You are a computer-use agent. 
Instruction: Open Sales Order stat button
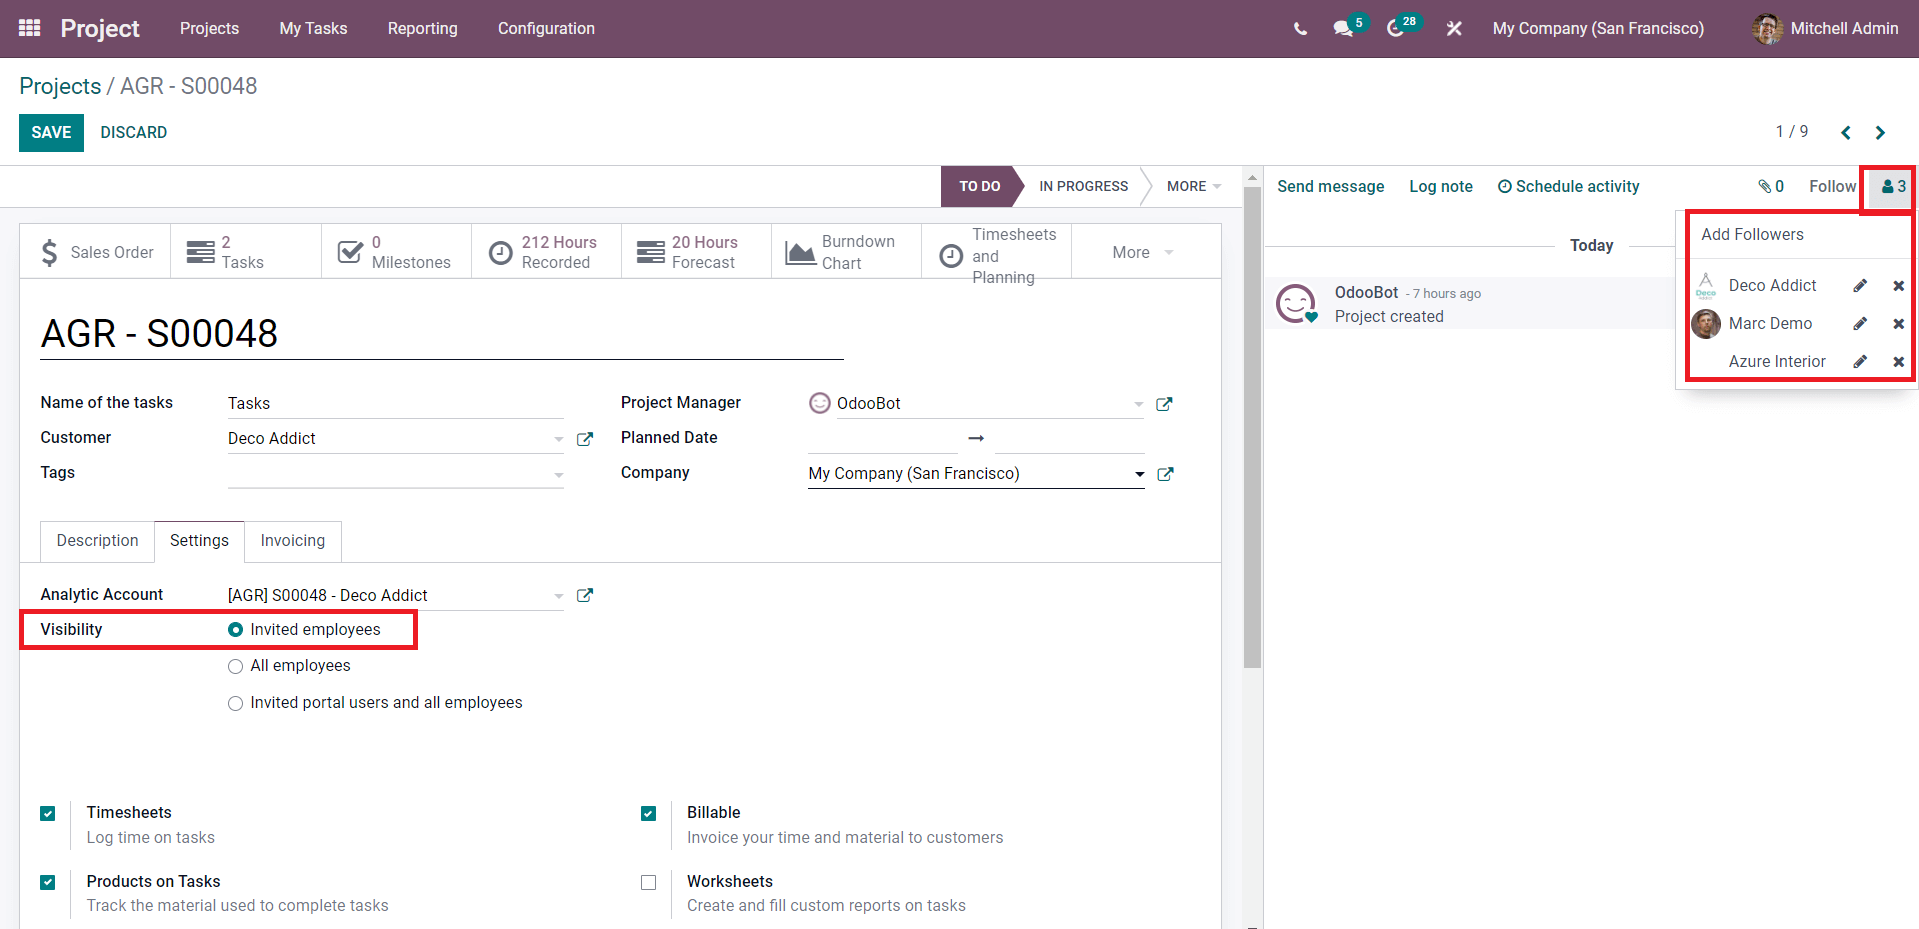click(x=96, y=252)
